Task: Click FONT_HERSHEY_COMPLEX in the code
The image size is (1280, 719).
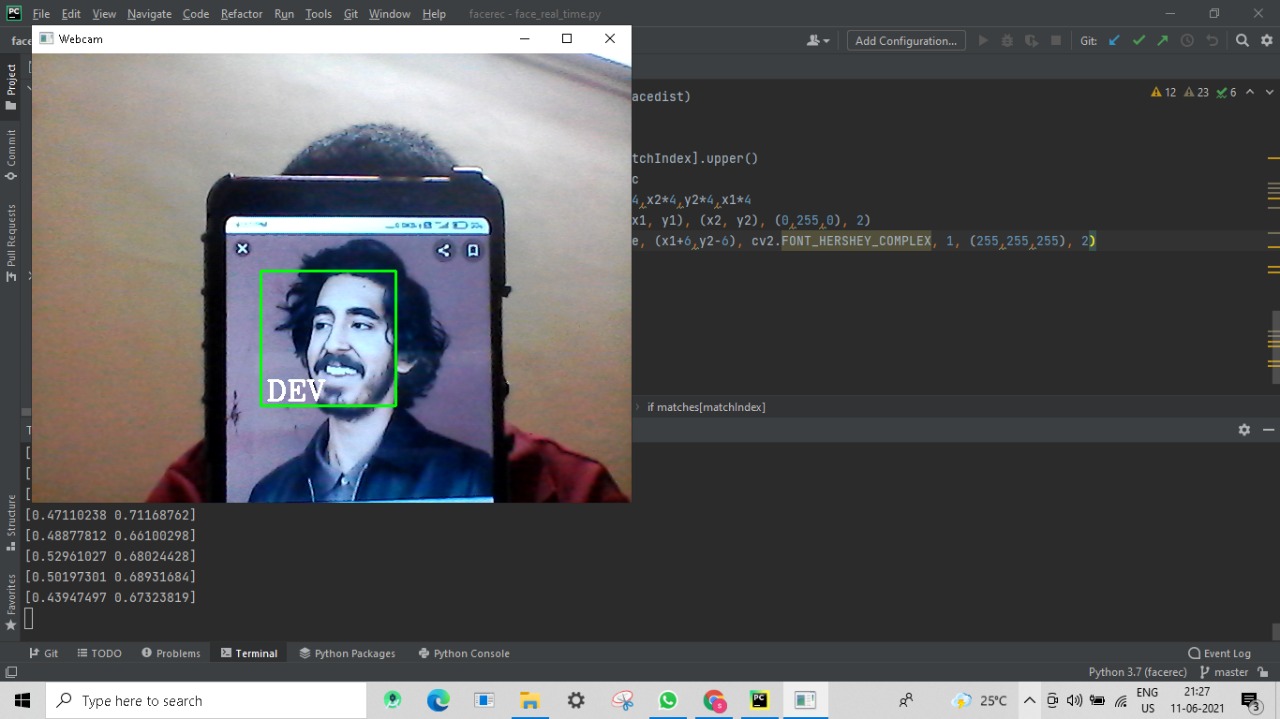Action: click(x=856, y=241)
